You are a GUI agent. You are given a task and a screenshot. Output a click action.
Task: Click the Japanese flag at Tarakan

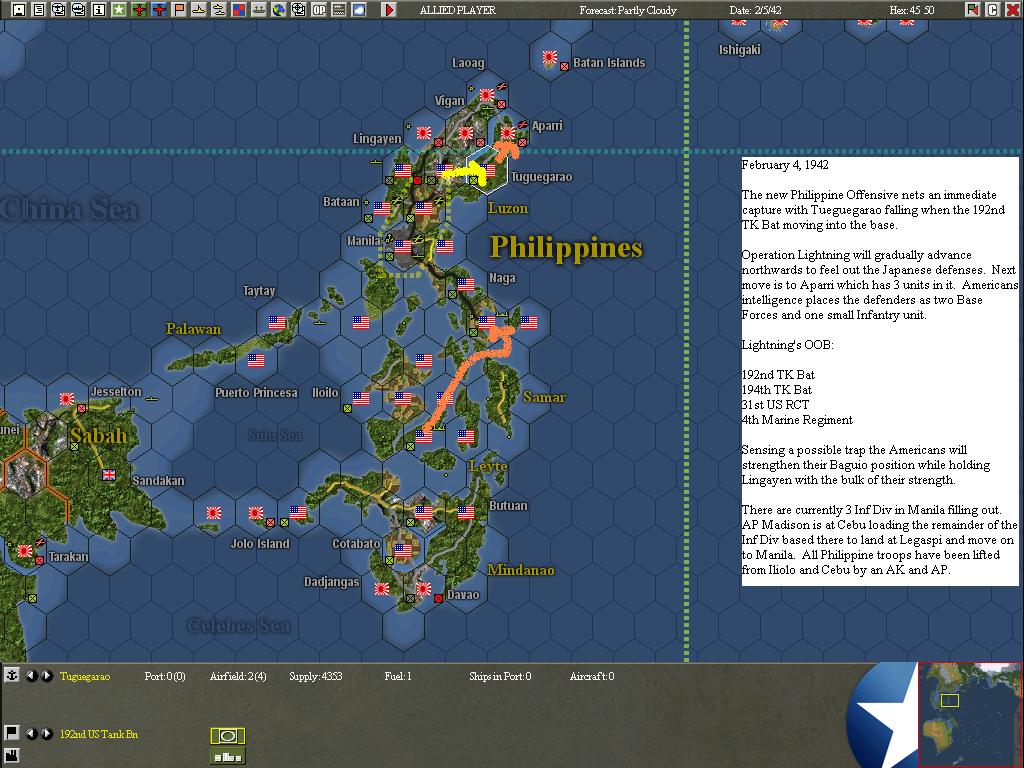(25, 551)
